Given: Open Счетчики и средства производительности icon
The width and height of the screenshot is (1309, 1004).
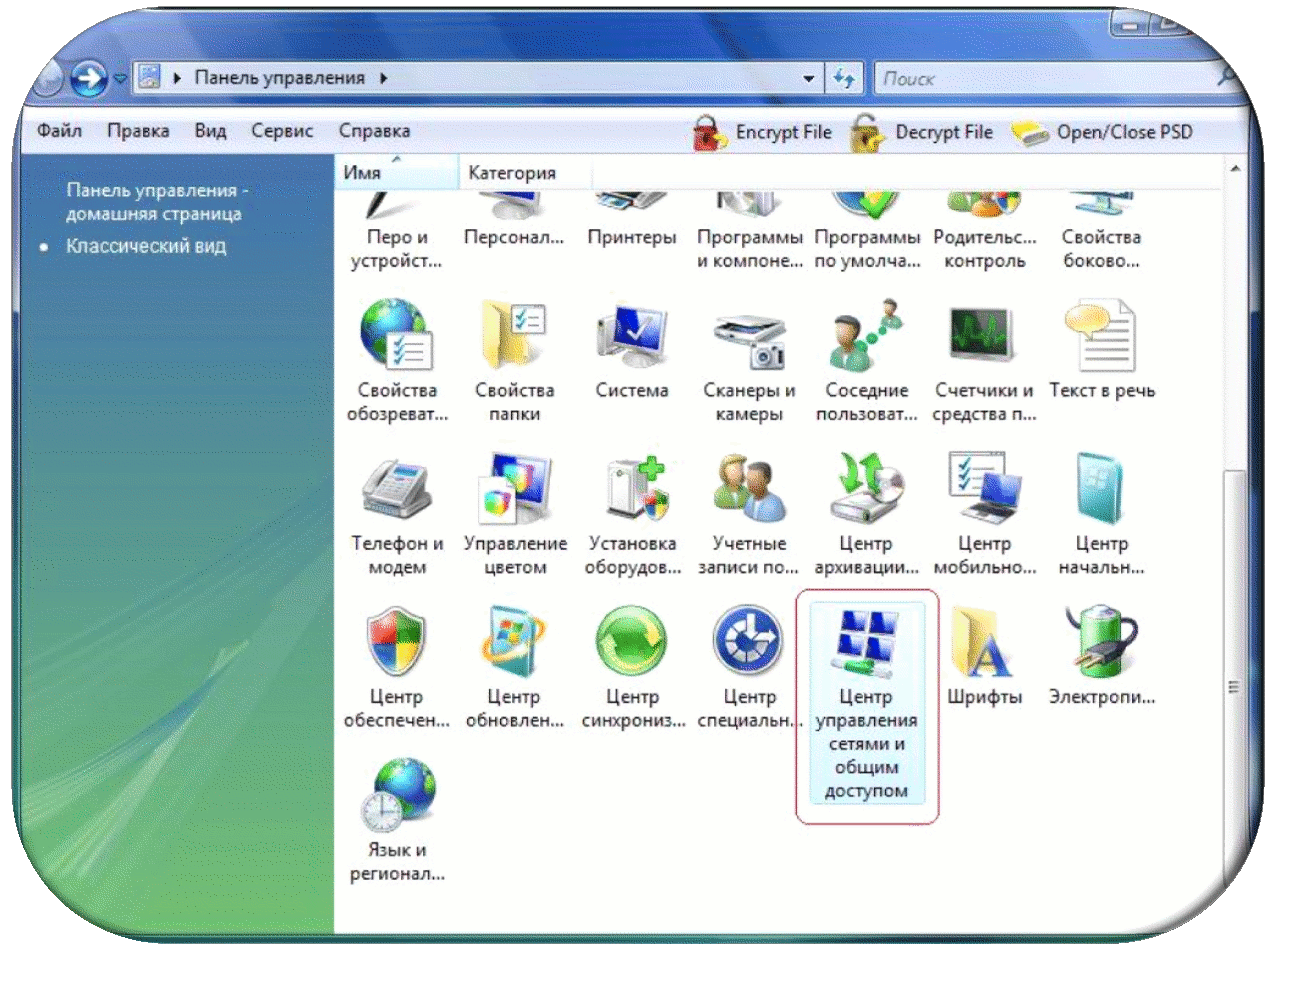Looking at the screenshot, I should (984, 336).
